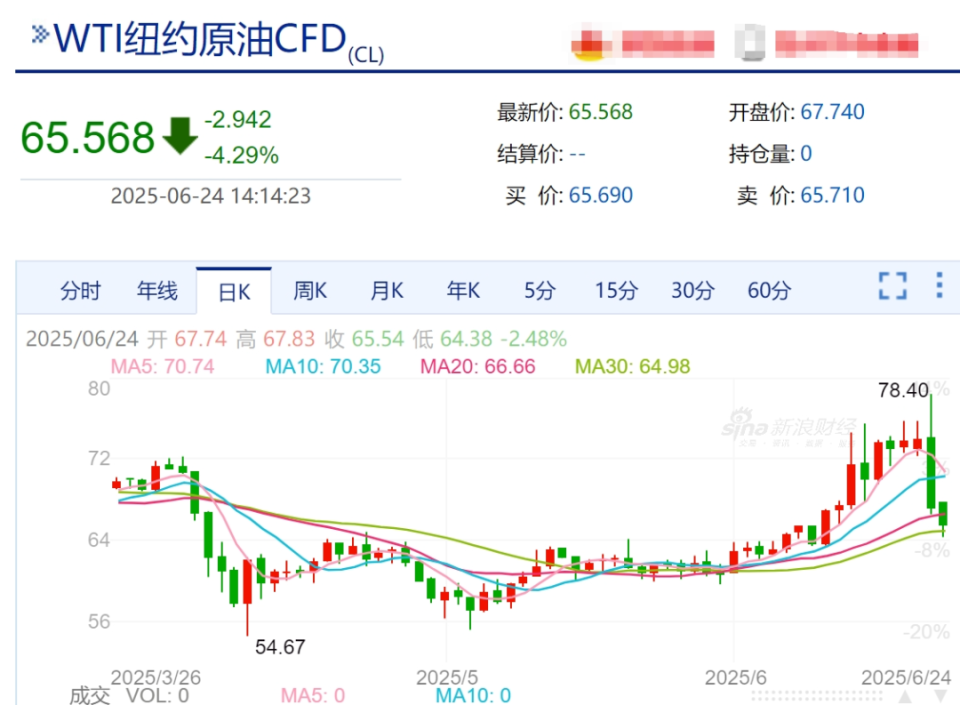Image resolution: width=960 pixels, height=705 pixels.
Task: Click the double-arrow icon before WTI title
Action: tap(40, 34)
